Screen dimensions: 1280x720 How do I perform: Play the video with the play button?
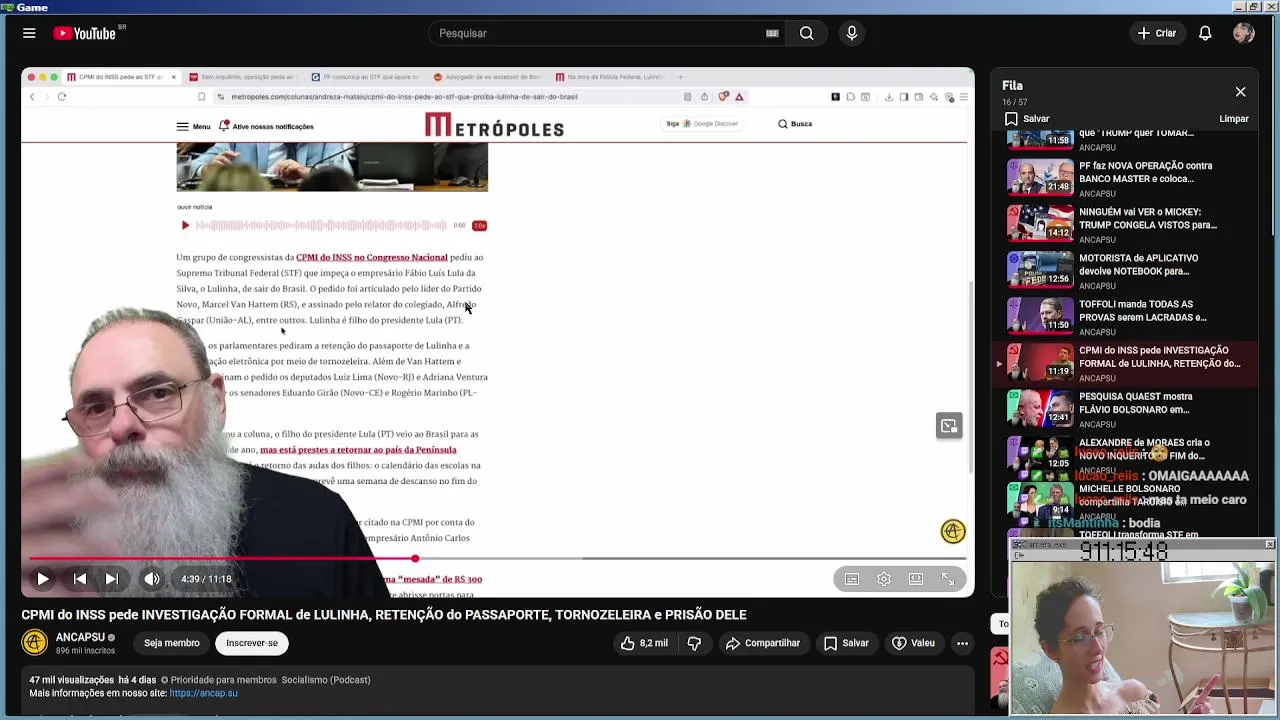click(43, 579)
